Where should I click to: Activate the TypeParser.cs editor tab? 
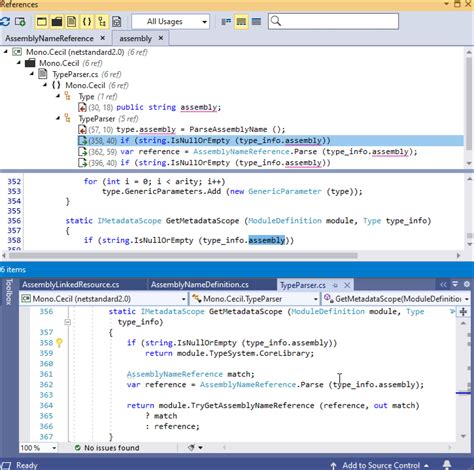coord(303,285)
